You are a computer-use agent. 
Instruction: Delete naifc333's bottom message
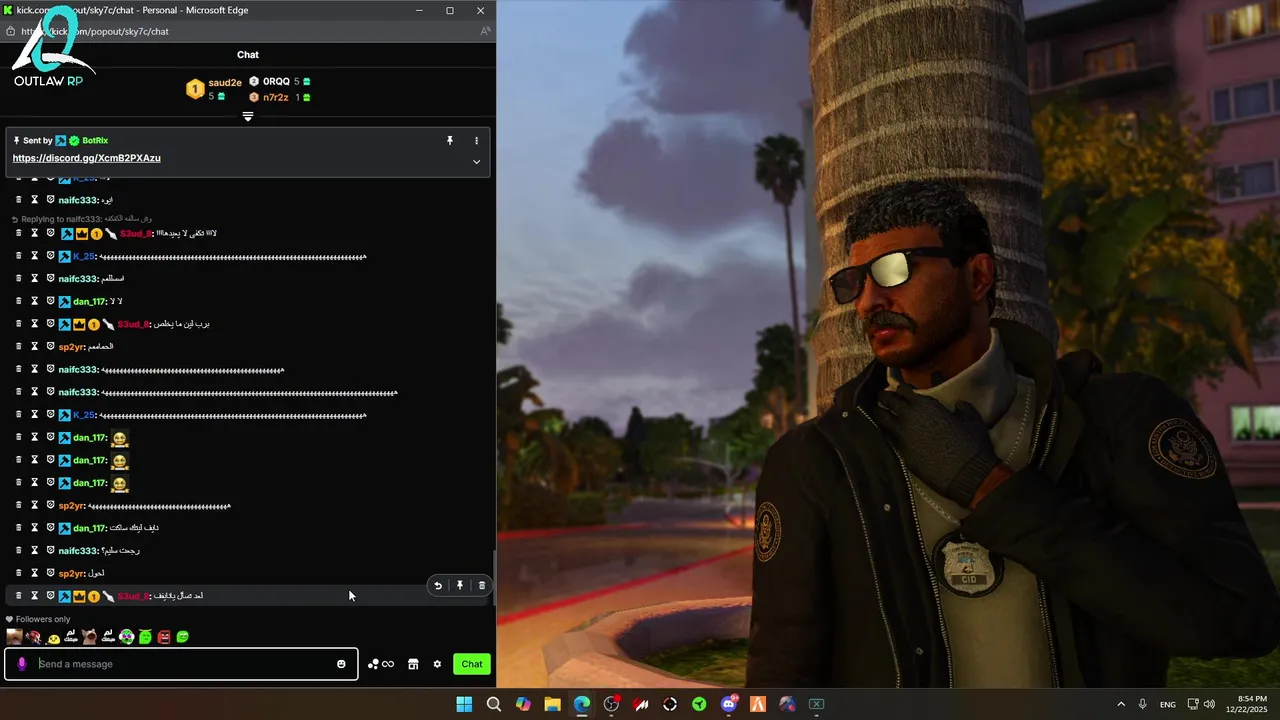18,550
